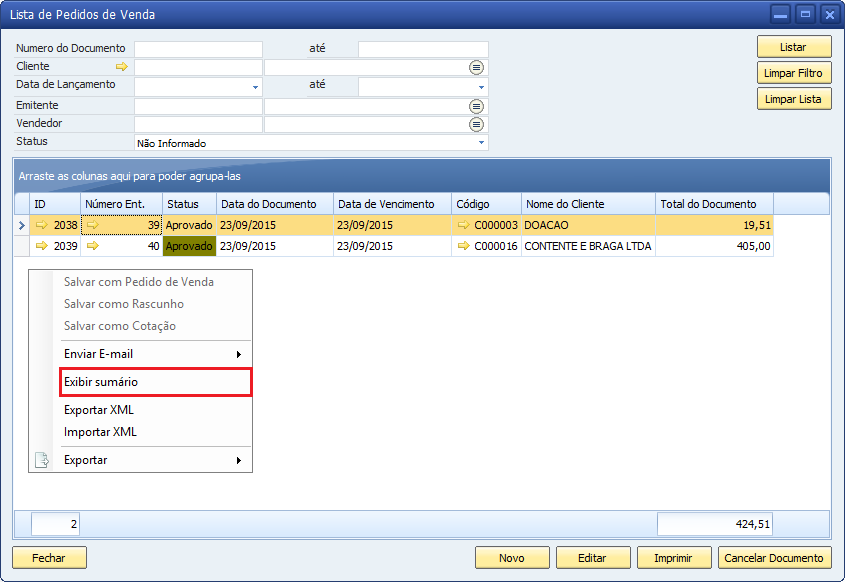Focus the Emitente code field
This screenshot has width=845, height=582.
[x=198, y=106]
